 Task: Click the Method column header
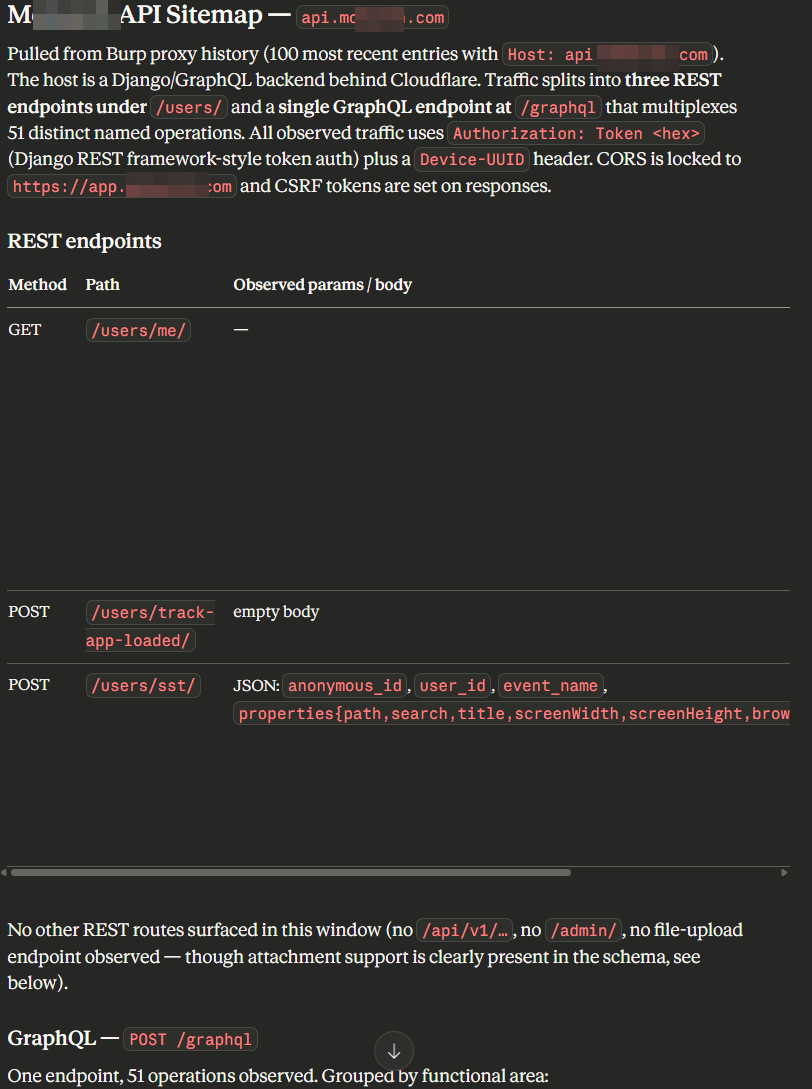(37, 285)
